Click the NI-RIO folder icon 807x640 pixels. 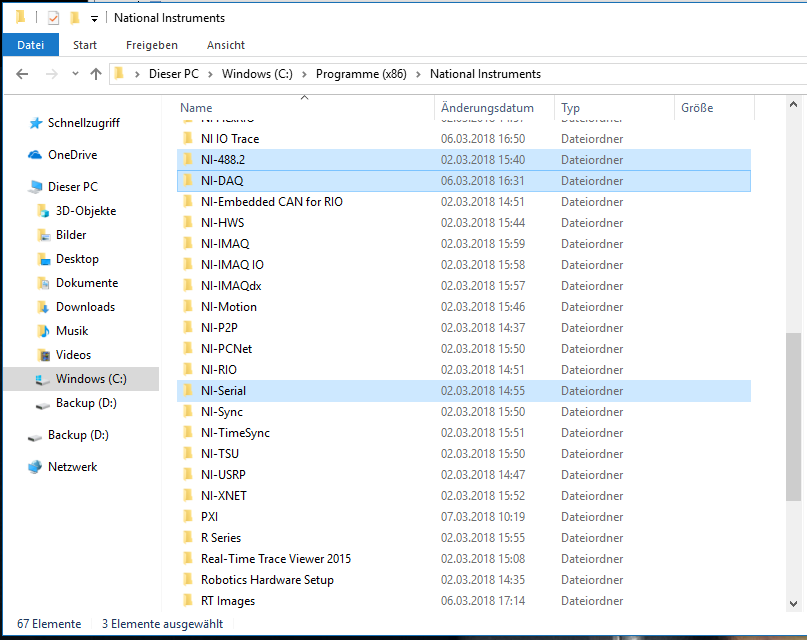(x=188, y=369)
